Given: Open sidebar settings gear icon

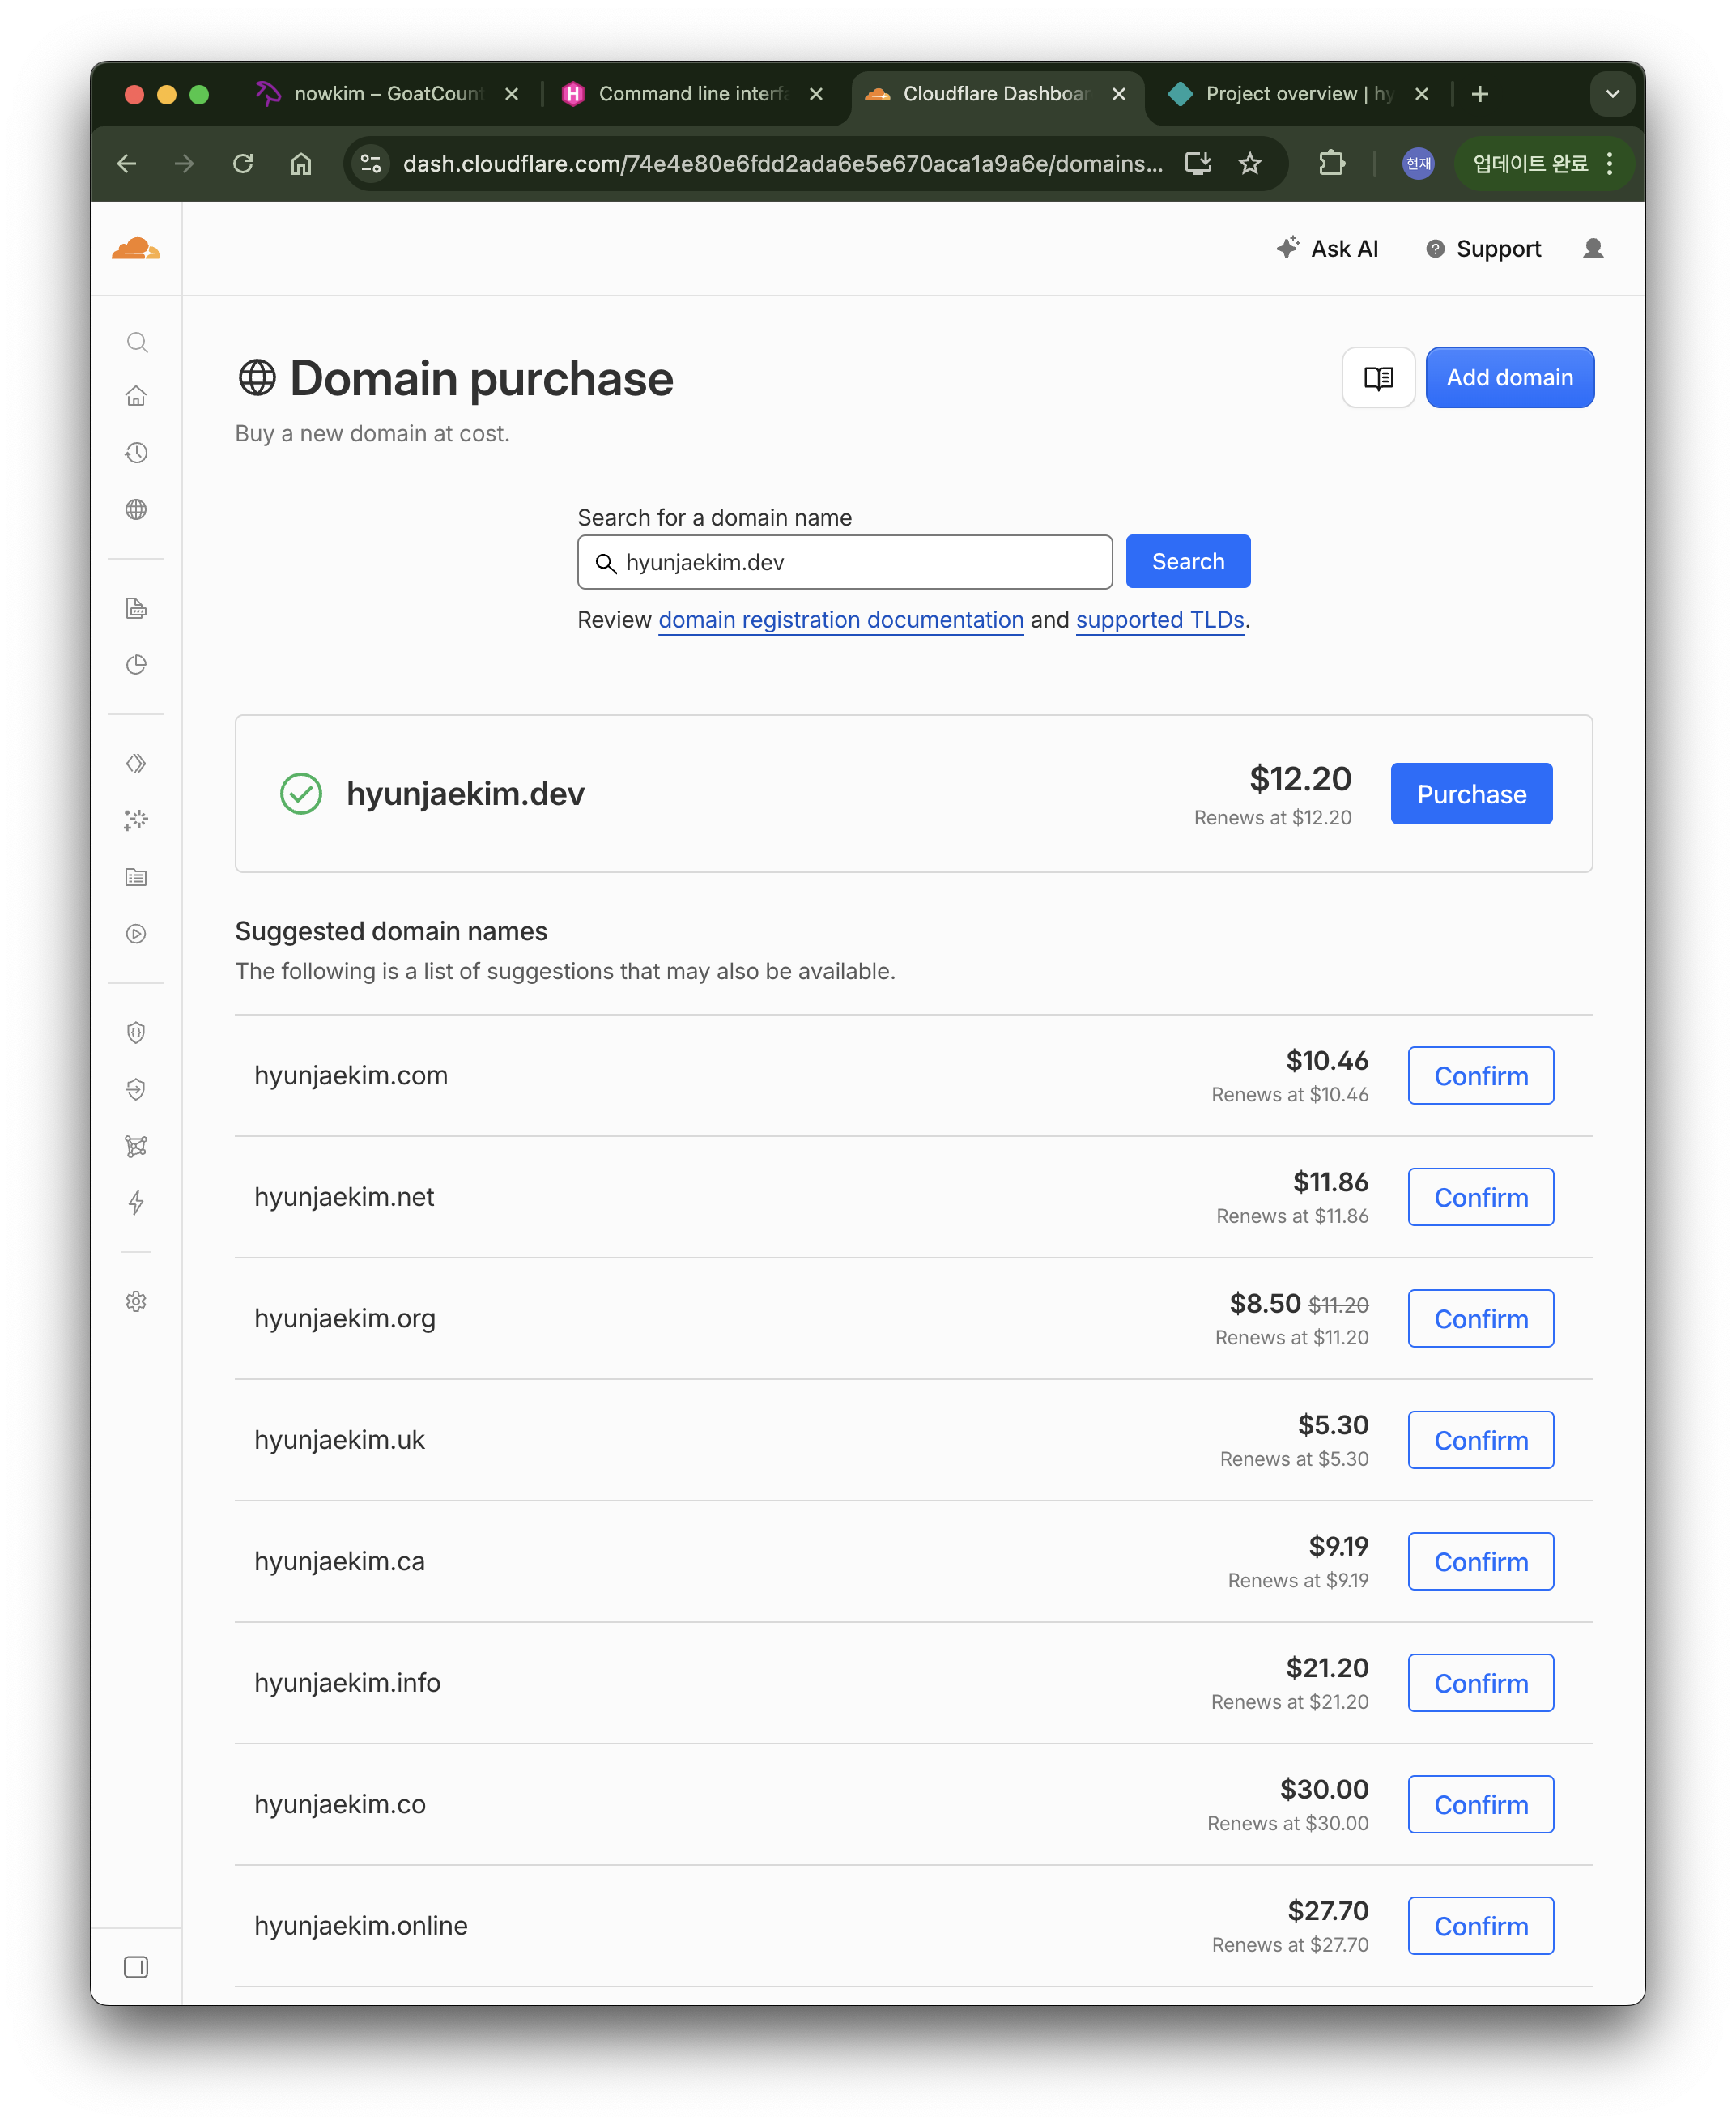Looking at the screenshot, I should tap(137, 1301).
